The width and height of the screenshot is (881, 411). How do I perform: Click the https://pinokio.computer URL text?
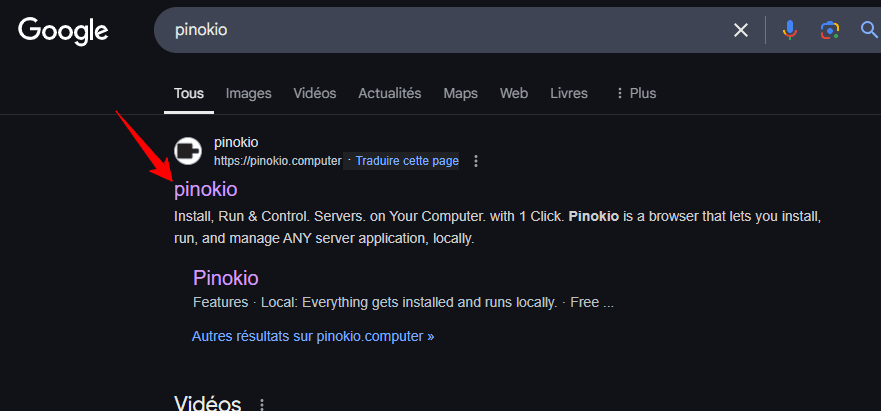pos(278,161)
